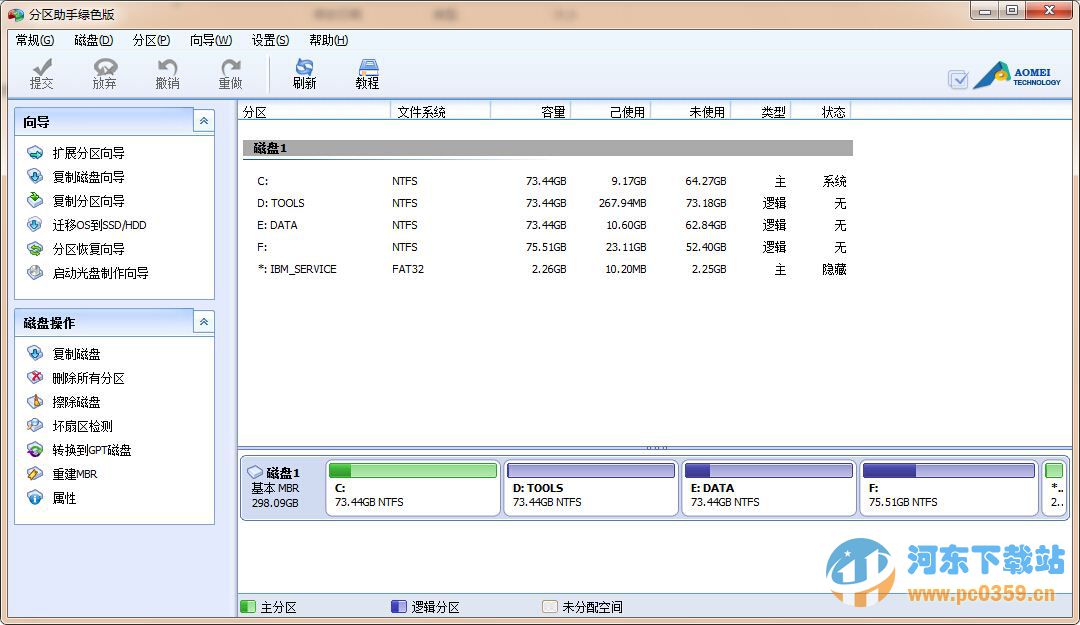Collapse the 磁盘操作 panel
Image resolution: width=1080 pixels, height=625 pixels.
pyautogui.click(x=204, y=322)
